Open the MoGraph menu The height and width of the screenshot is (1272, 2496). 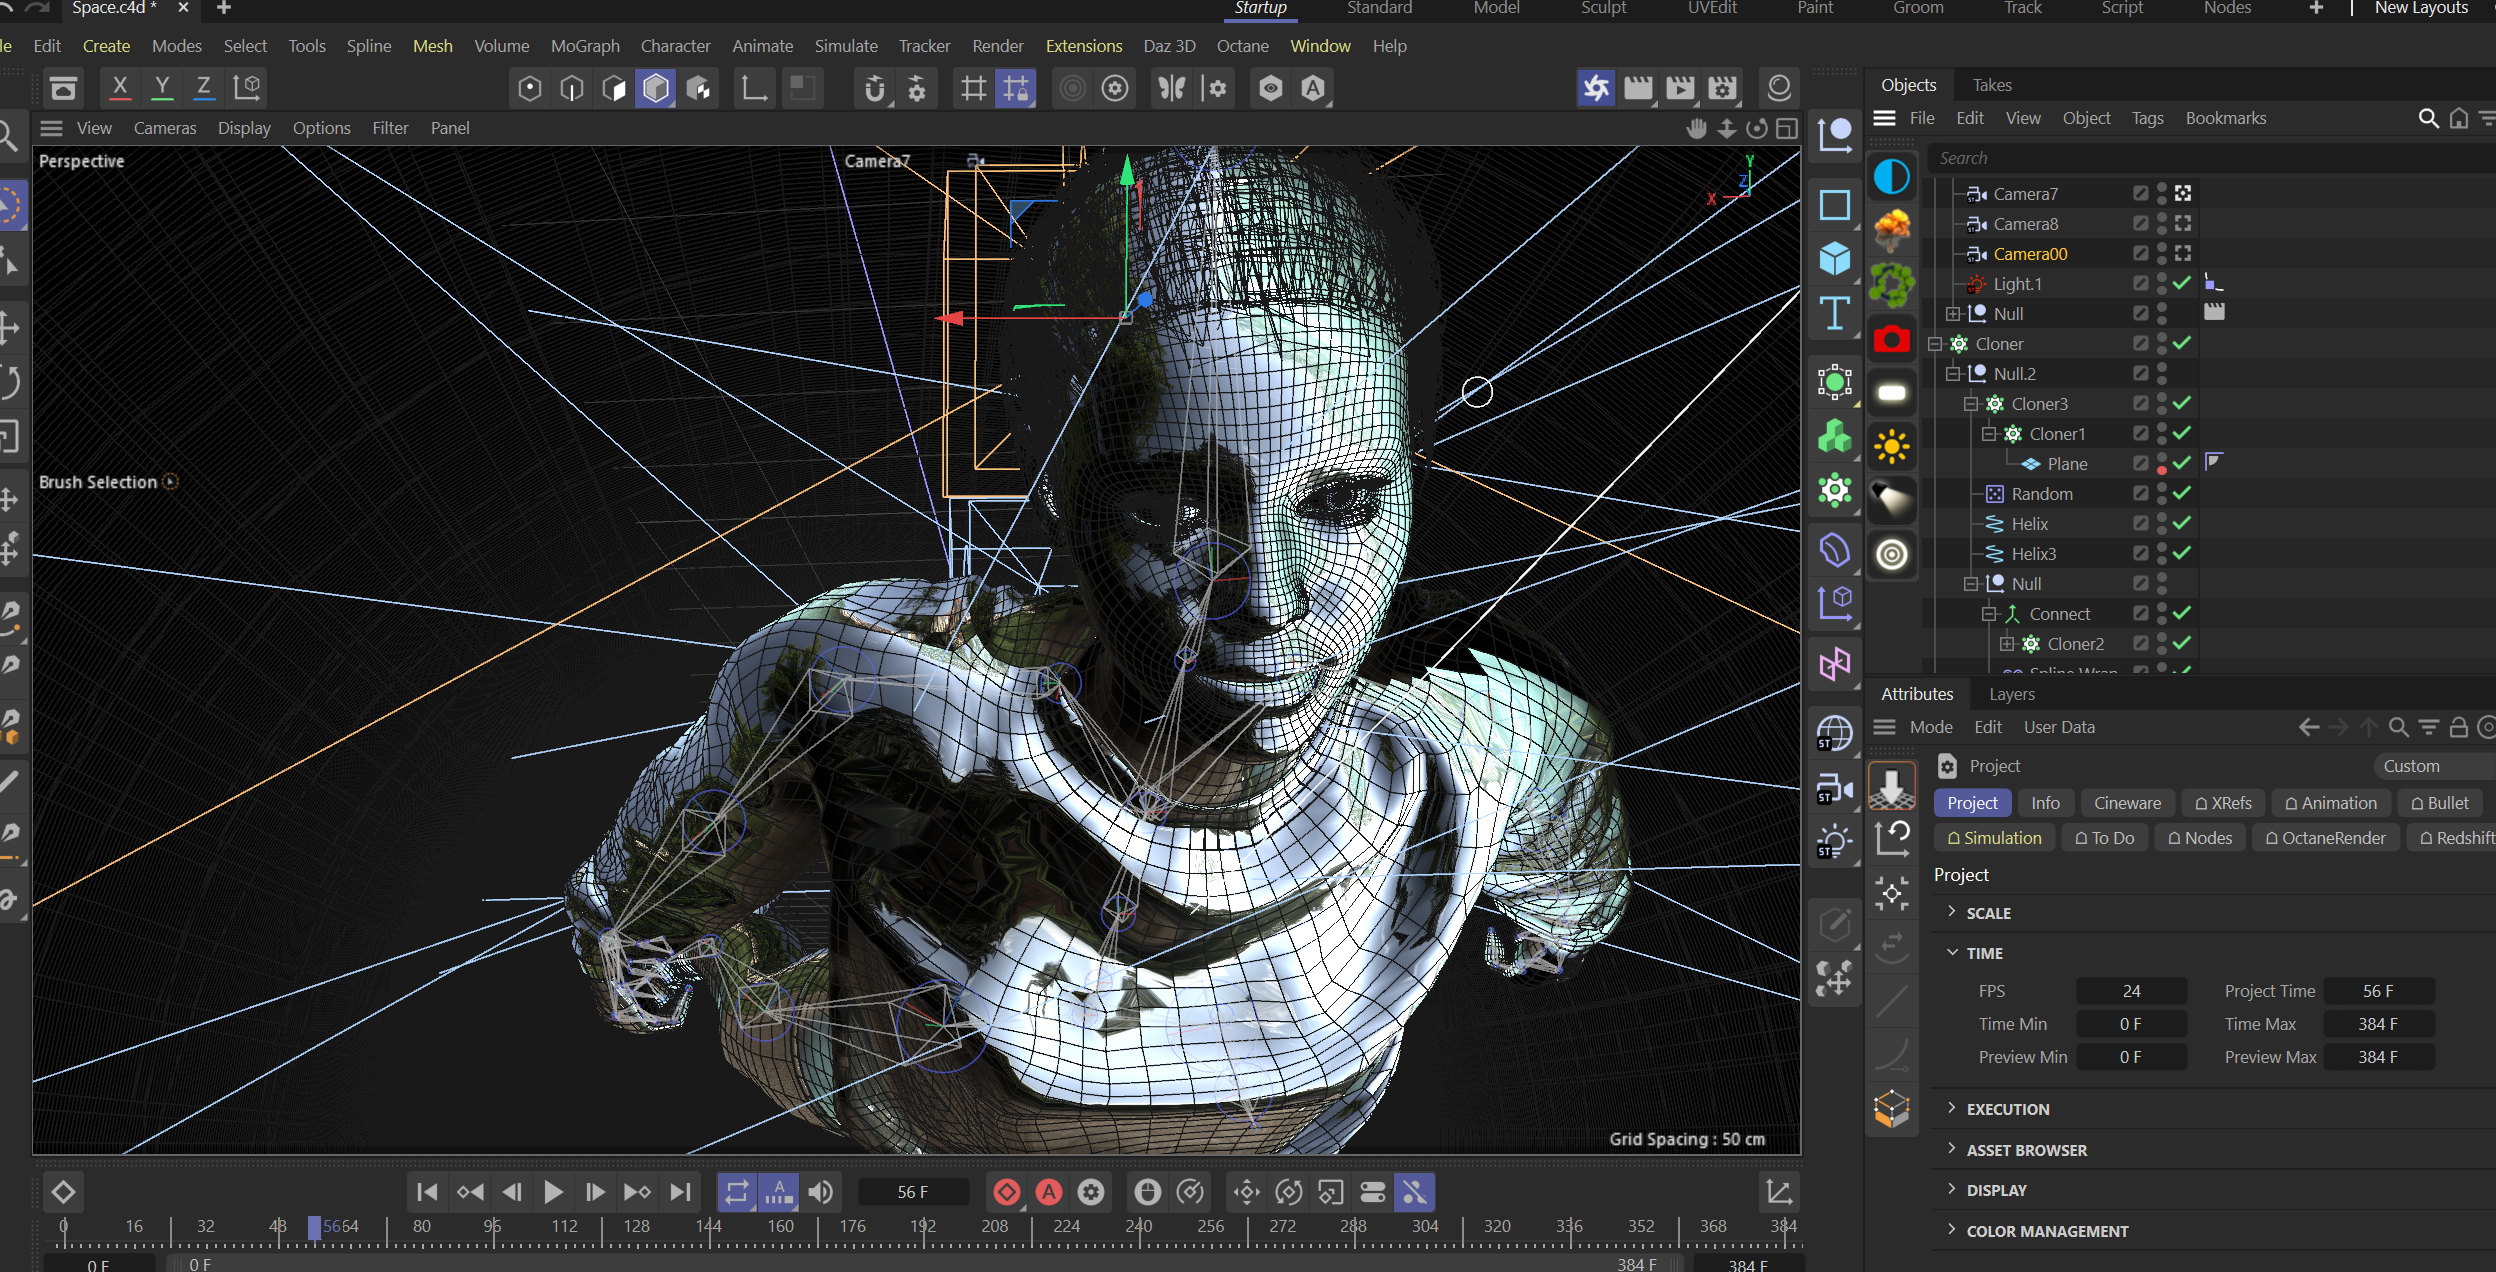(585, 46)
